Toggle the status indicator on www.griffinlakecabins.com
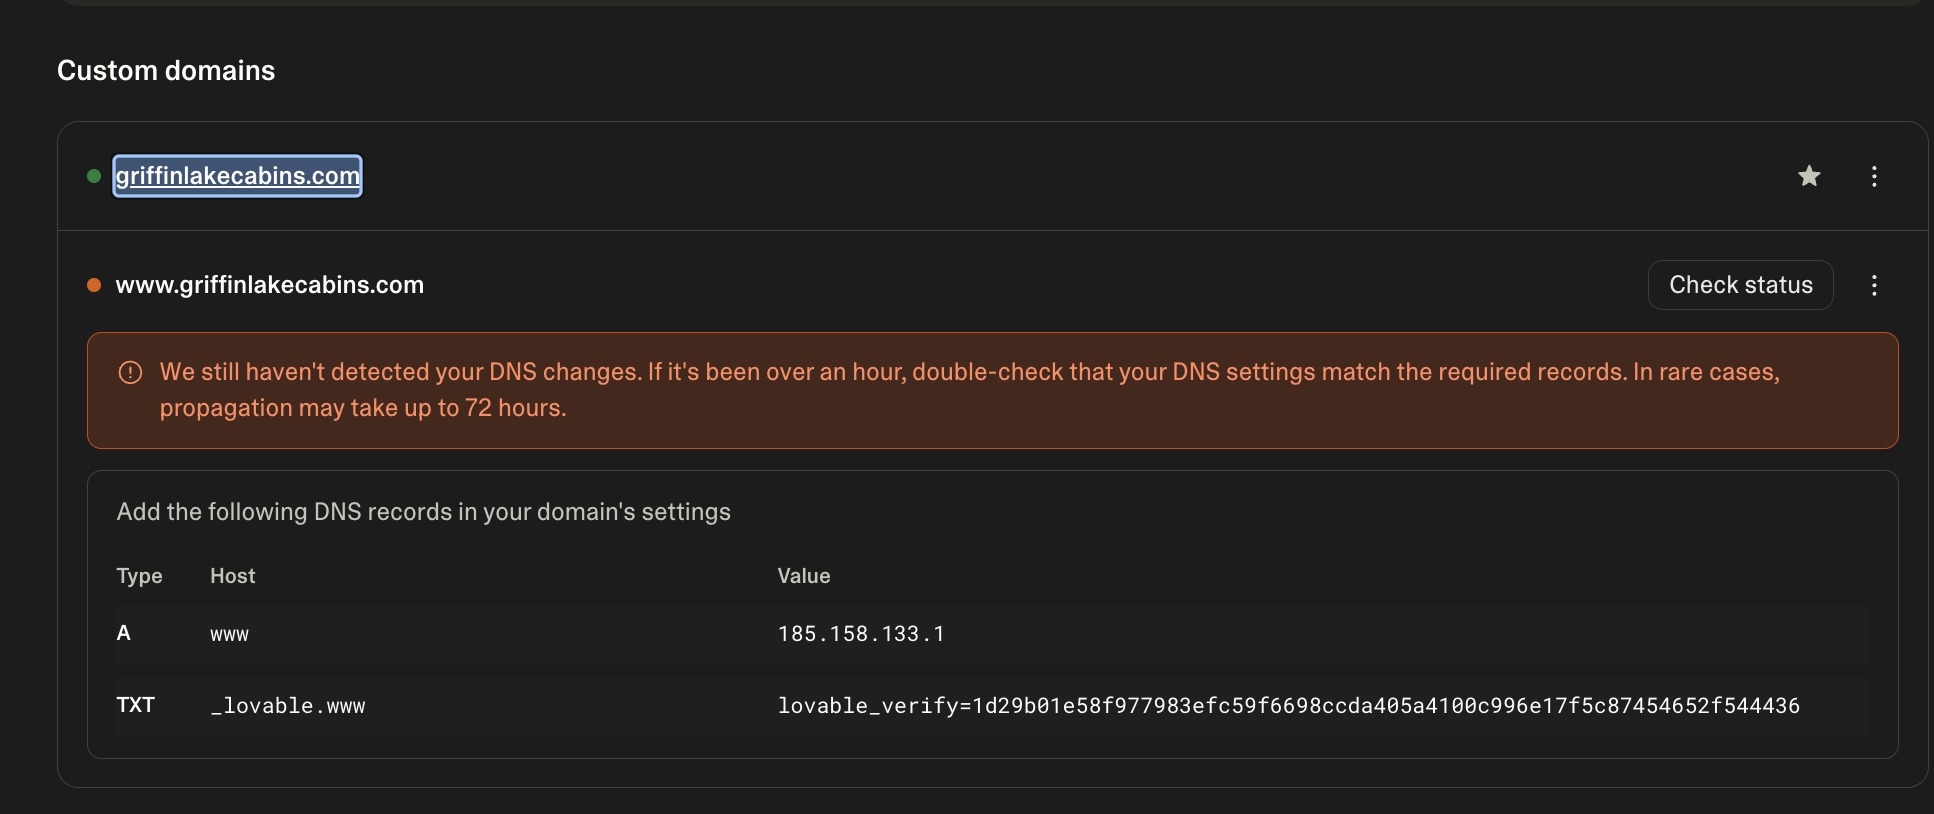The height and width of the screenshot is (814, 1934). 94,284
